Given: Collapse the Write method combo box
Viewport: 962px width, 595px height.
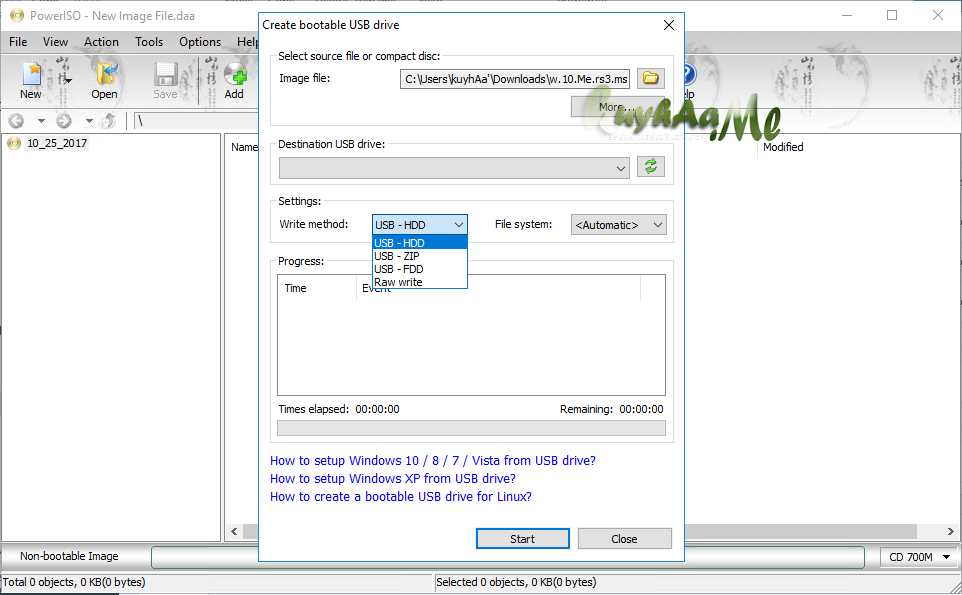Looking at the screenshot, I should [x=420, y=225].
